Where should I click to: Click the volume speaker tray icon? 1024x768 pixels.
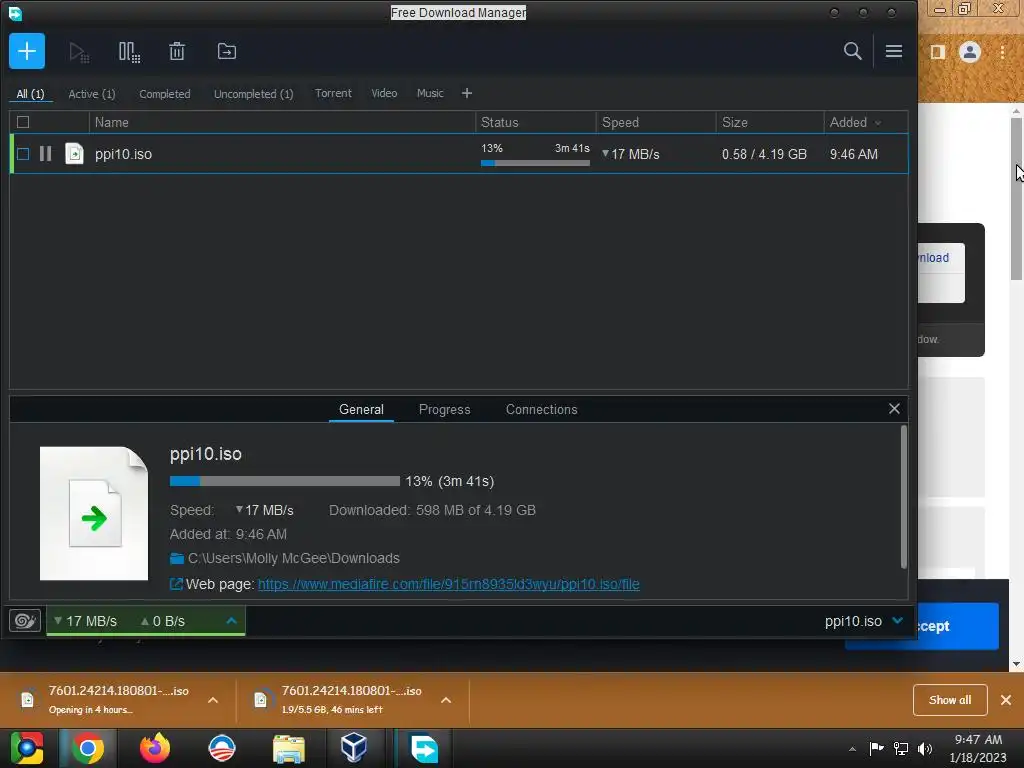point(925,749)
